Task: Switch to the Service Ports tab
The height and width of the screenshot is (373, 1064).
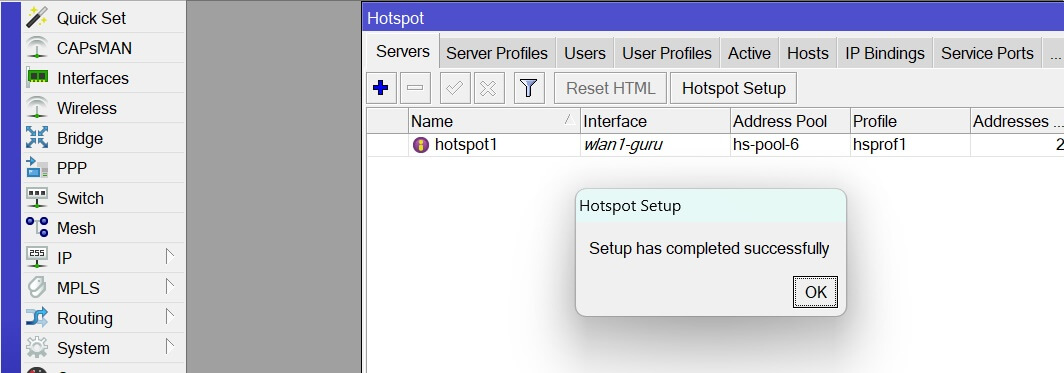Action: [987, 53]
